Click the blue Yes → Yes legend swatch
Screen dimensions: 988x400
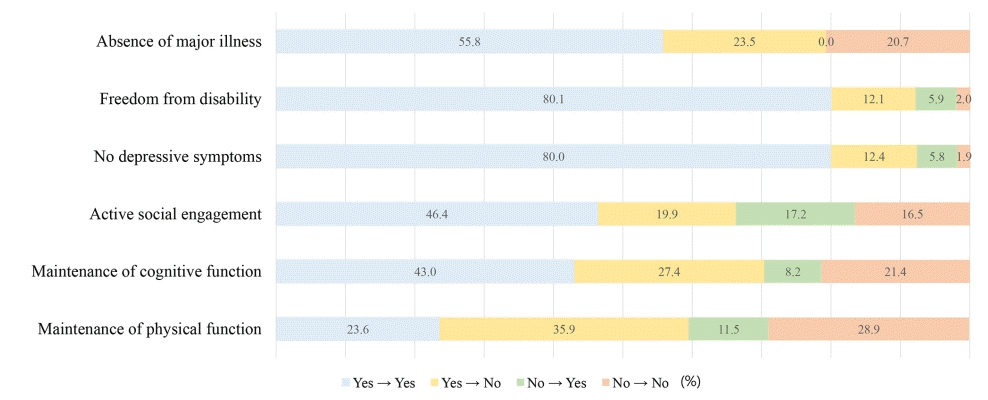(345, 382)
